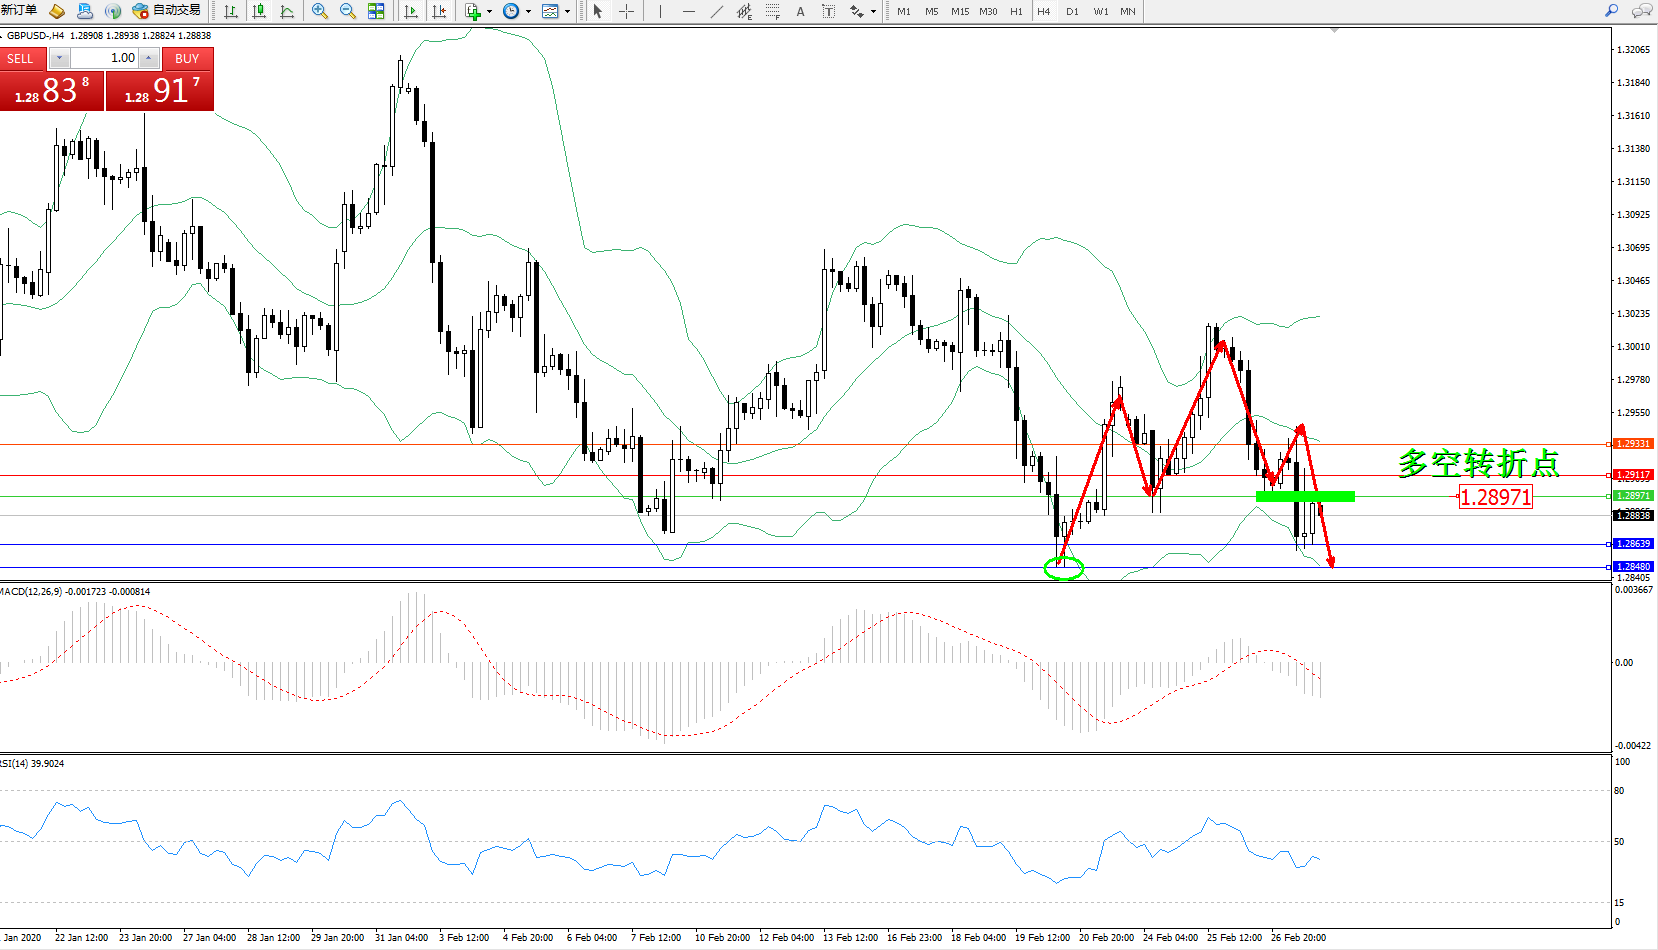Click the zoom in magnifier icon
Image resolution: width=1658 pixels, height=950 pixels.
[x=320, y=11]
